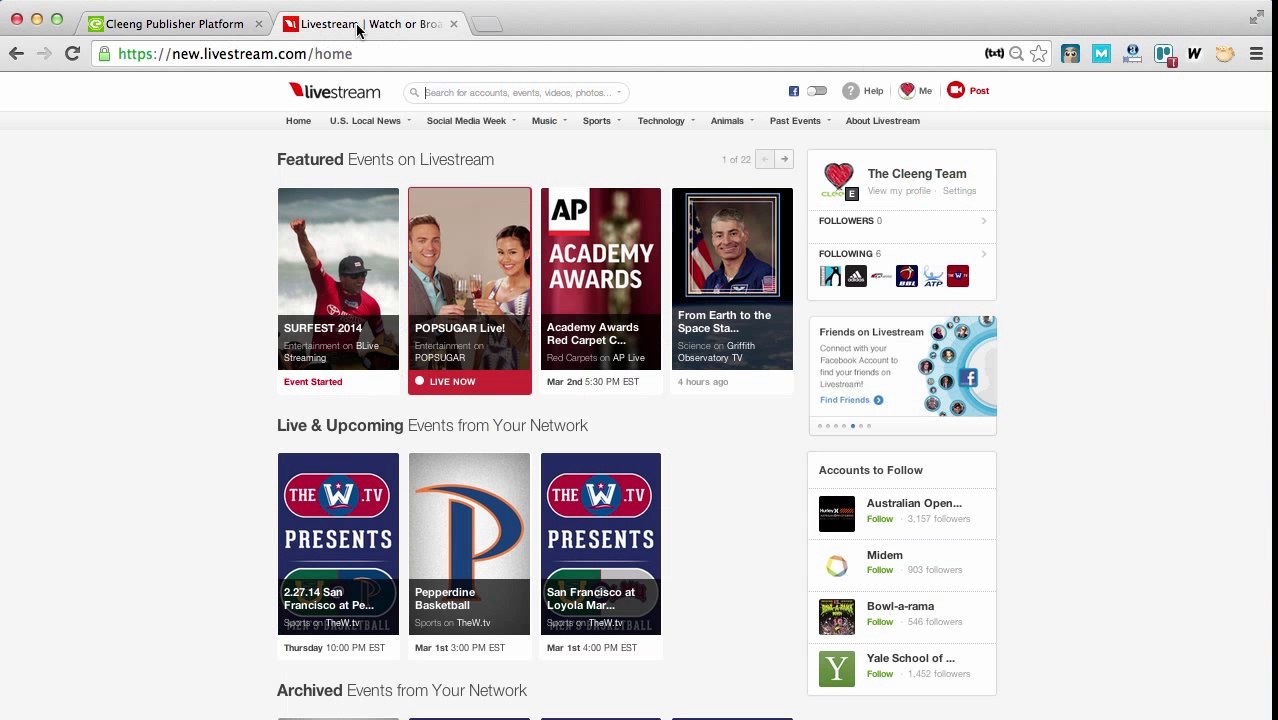
Task: Click the BBL logo in Following
Action: (907, 276)
